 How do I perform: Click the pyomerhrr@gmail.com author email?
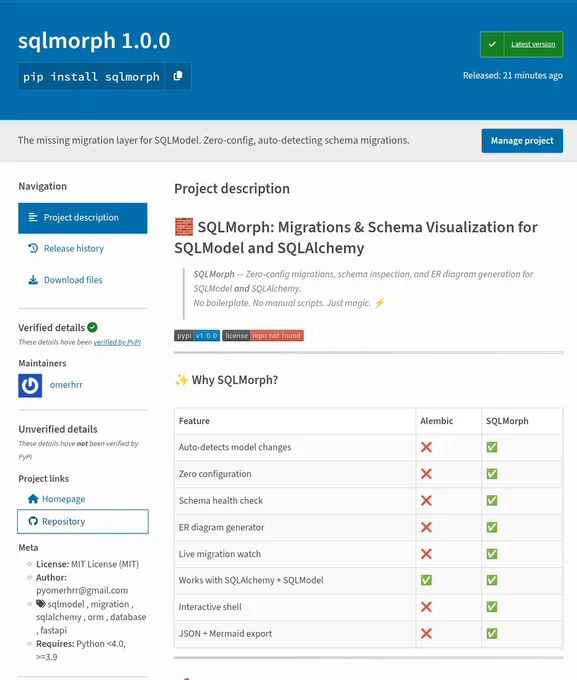click(82, 590)
